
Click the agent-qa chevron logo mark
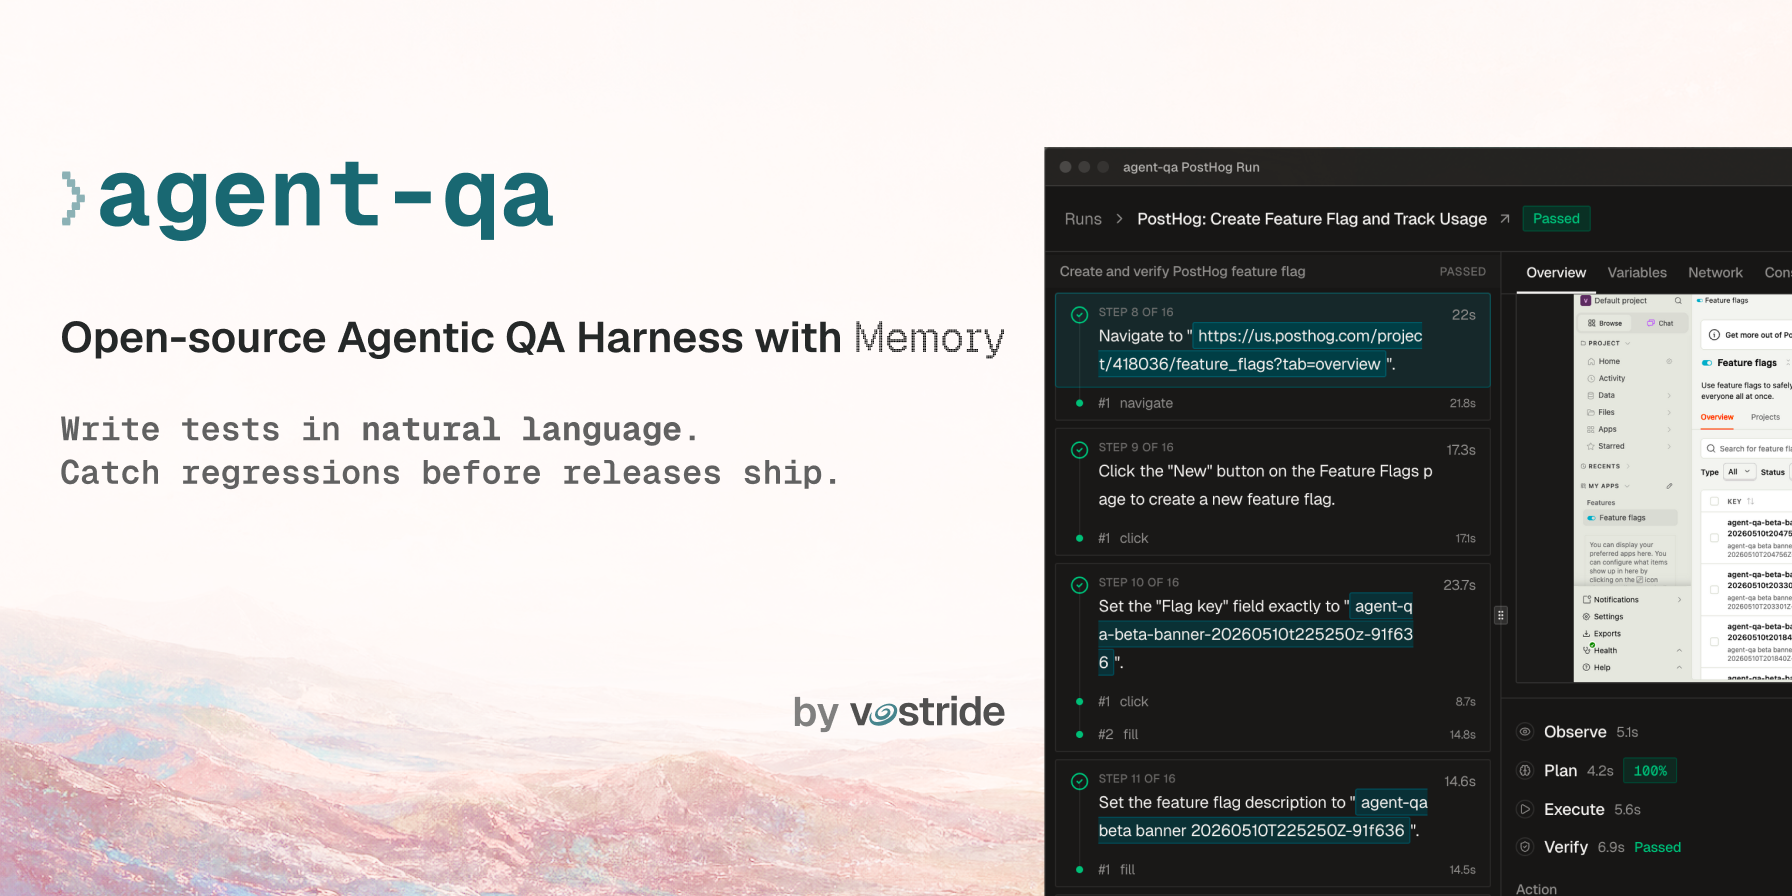coord(73,197)
